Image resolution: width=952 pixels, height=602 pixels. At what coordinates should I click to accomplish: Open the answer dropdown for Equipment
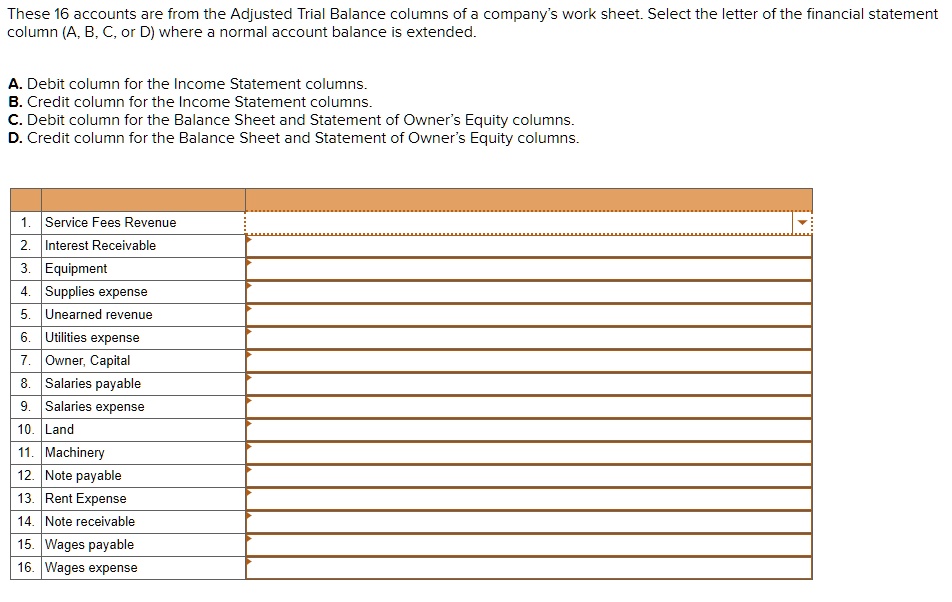(528, 268)
